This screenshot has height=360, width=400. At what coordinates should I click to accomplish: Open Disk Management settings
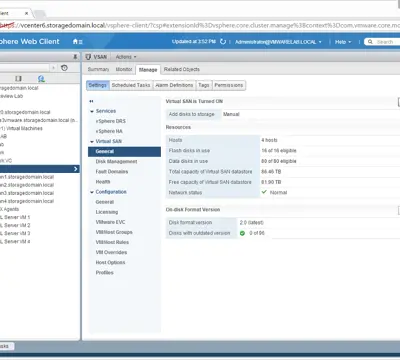(116, 162)
